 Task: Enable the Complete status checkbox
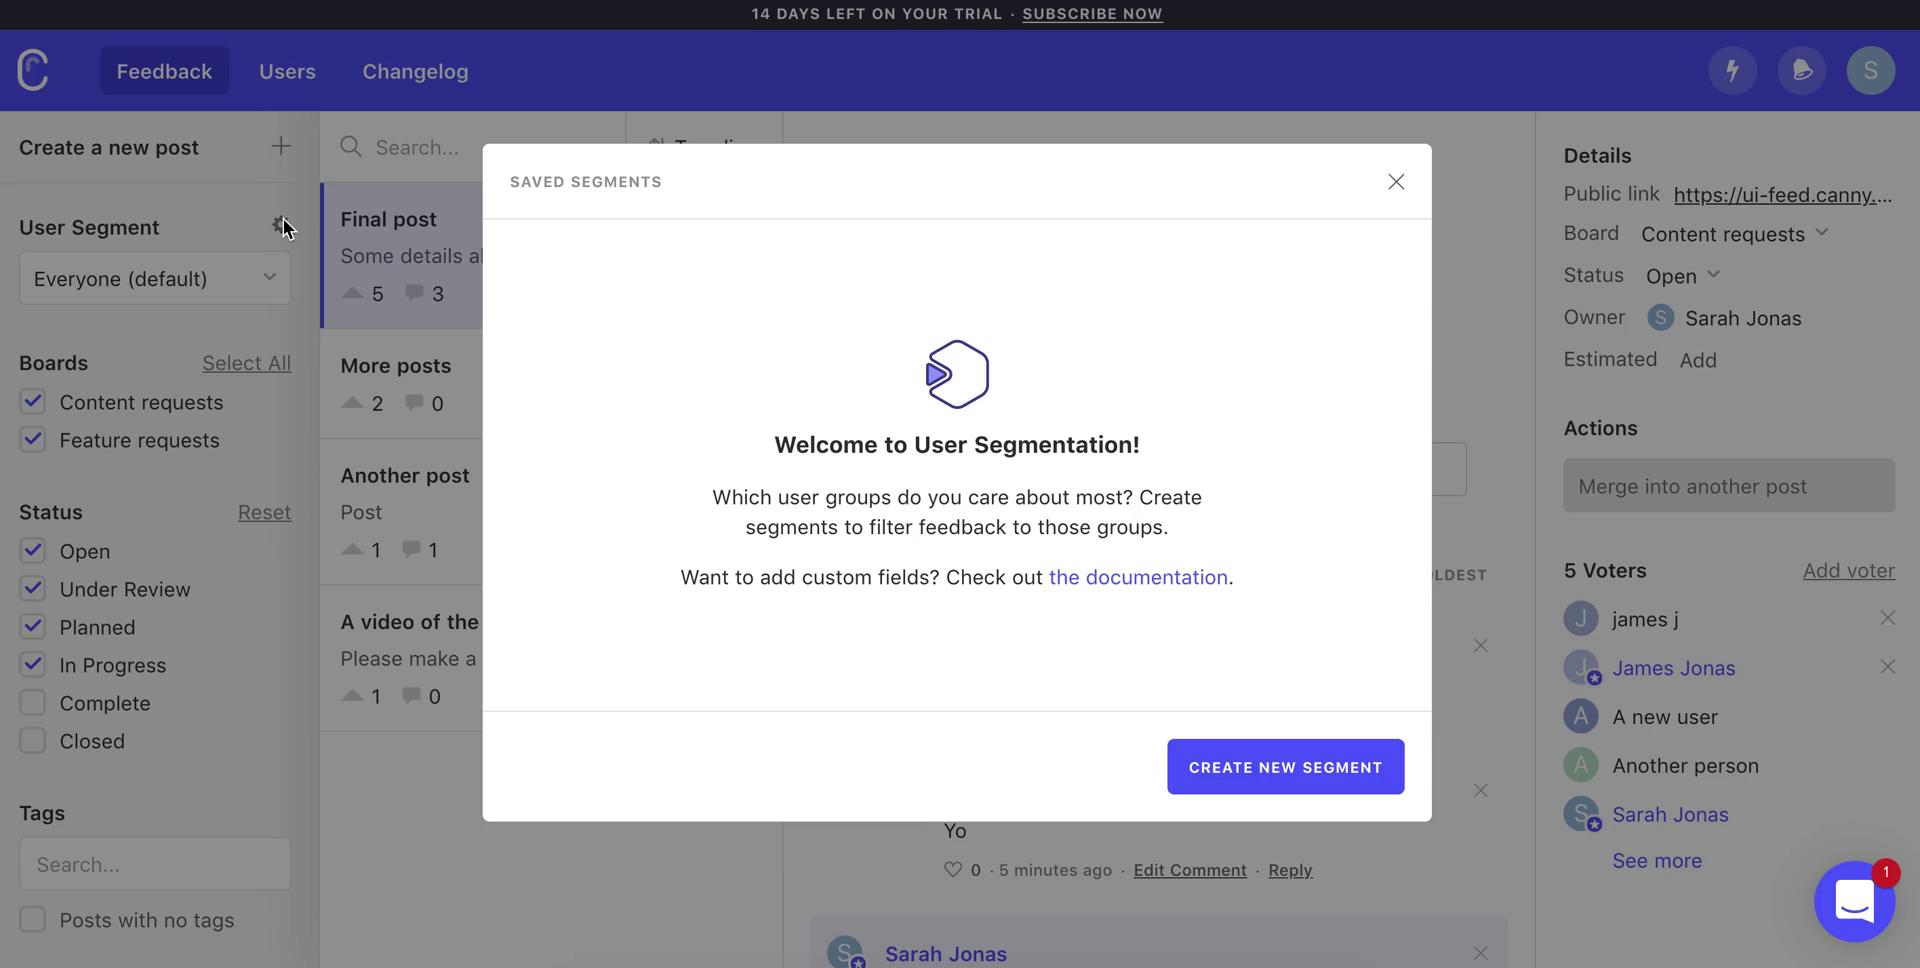33,703
